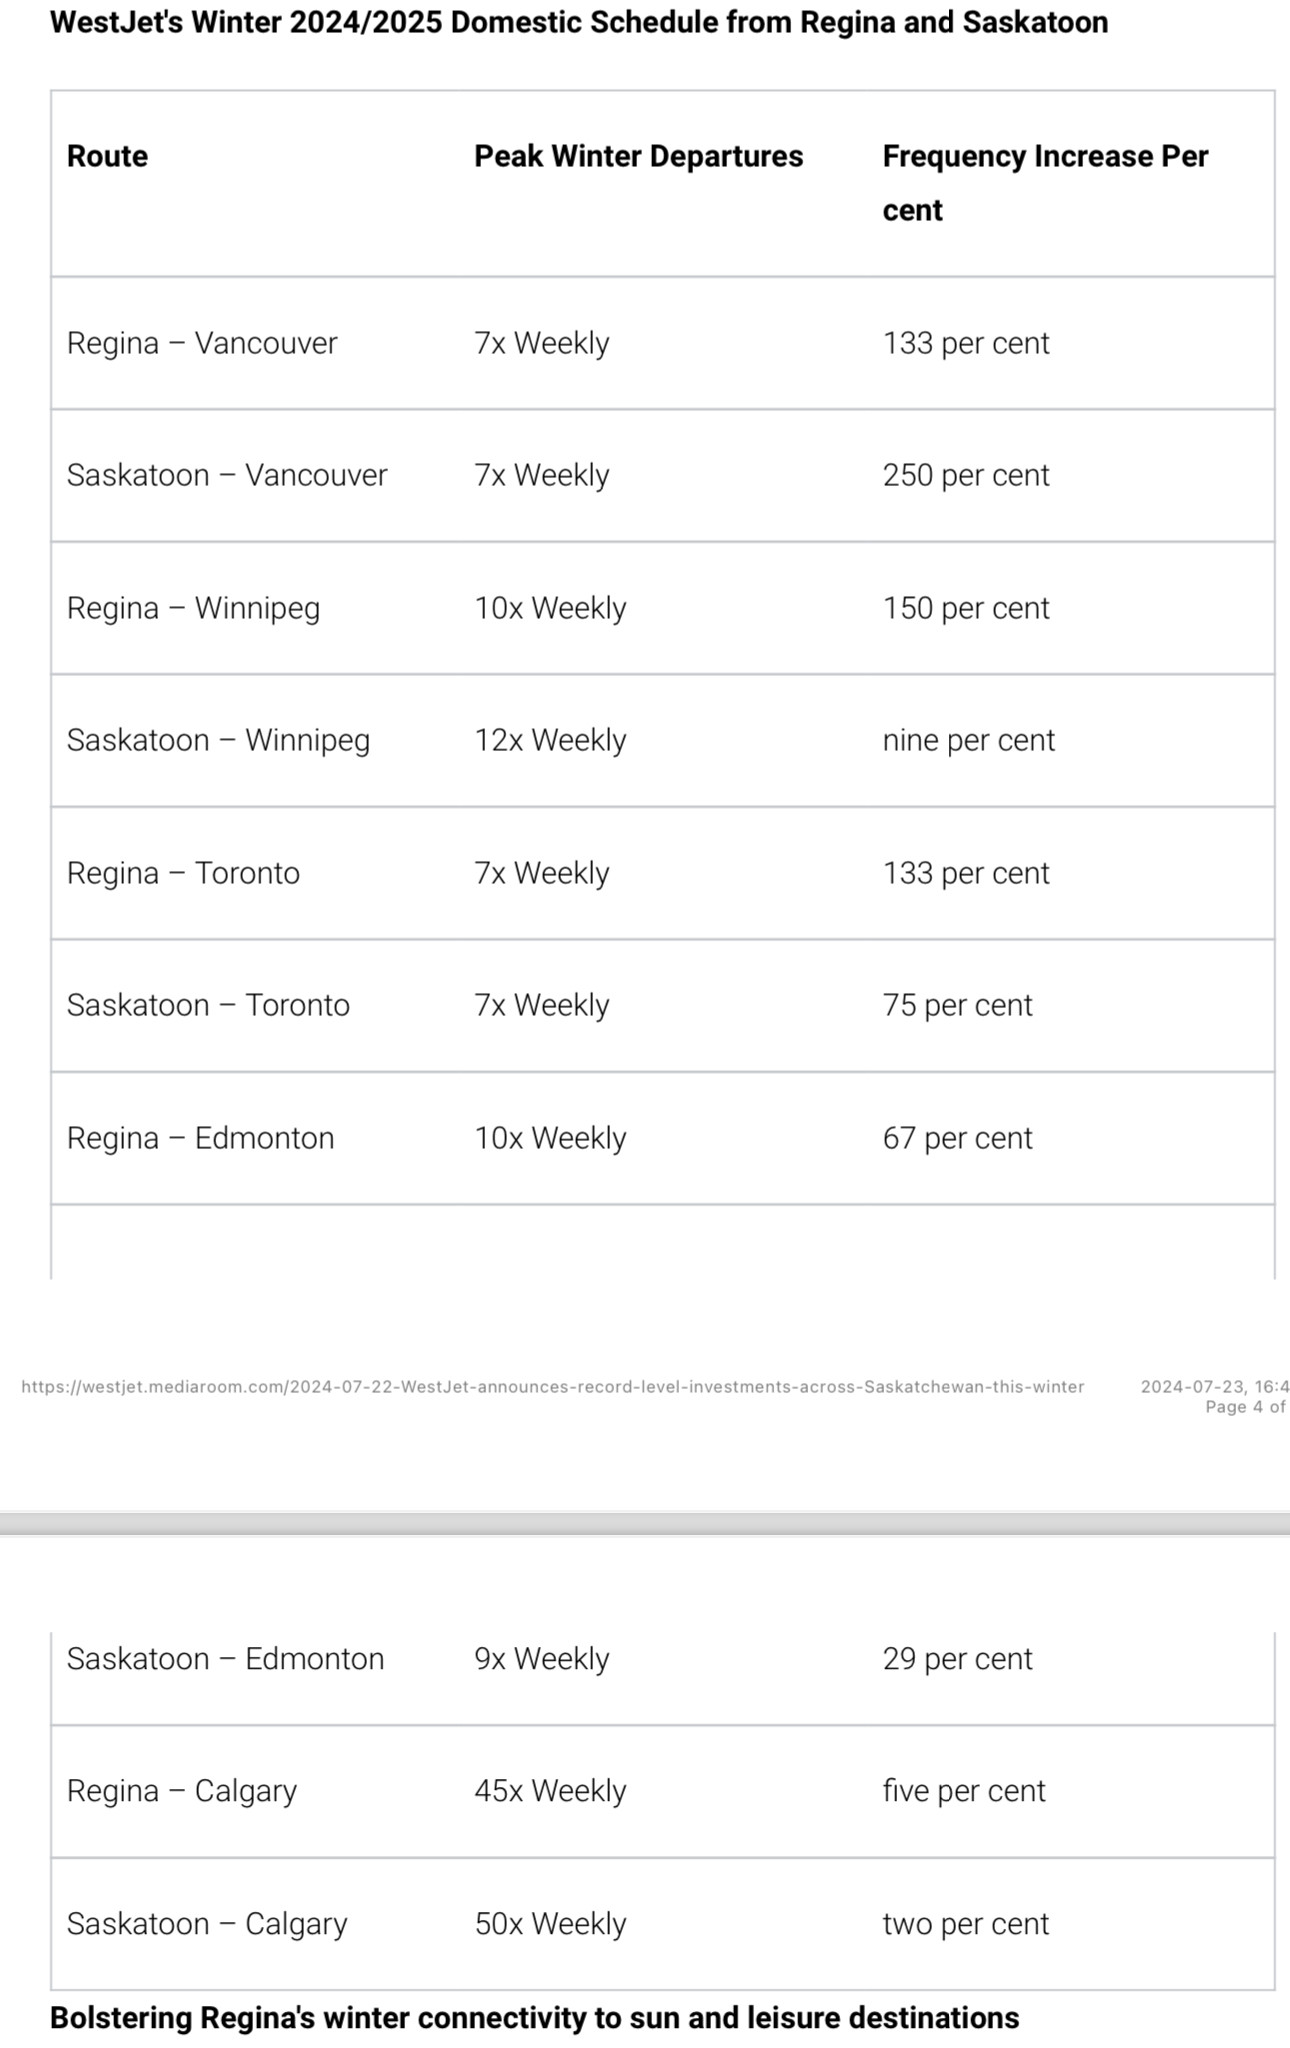Click the 12x Weekly departures cell

[x=550, y=740]
